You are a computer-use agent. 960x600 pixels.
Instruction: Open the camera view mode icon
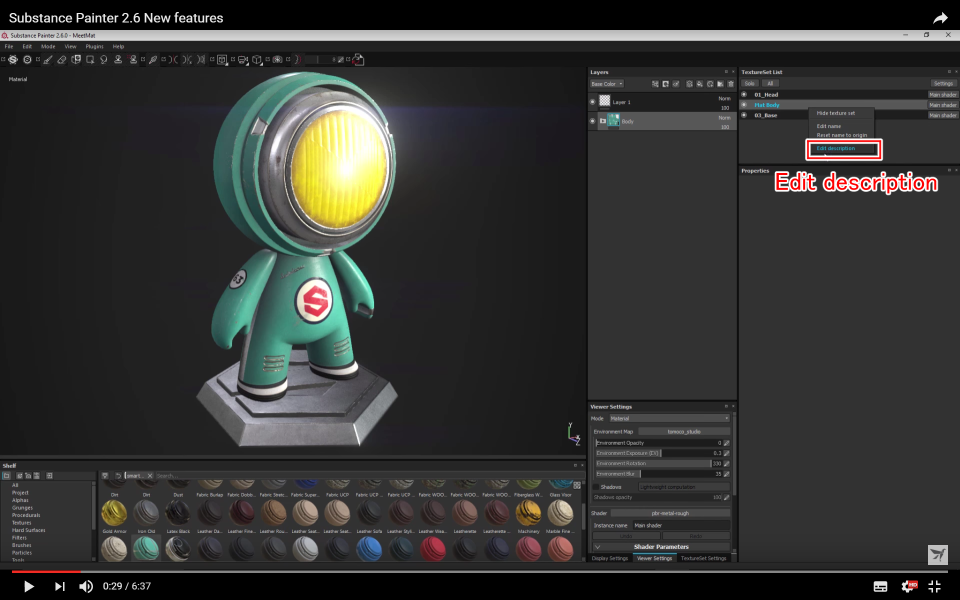pos(242,59)
